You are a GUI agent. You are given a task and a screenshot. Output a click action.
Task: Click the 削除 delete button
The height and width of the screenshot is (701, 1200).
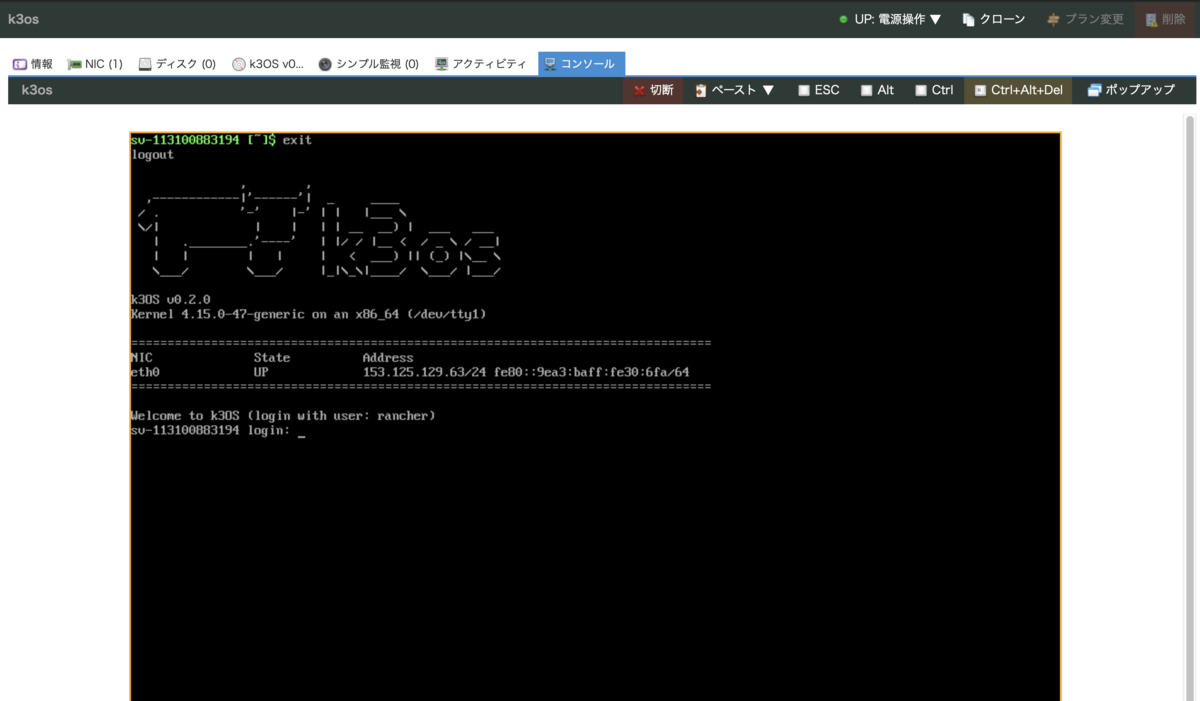[x=1165, y=19]
